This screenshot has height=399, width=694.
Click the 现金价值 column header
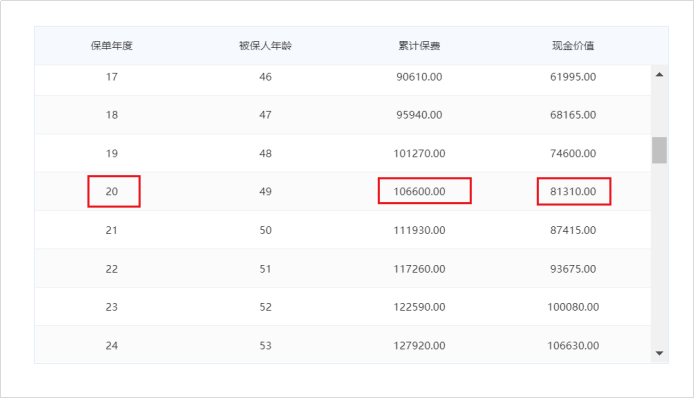[x=573, y=46]
